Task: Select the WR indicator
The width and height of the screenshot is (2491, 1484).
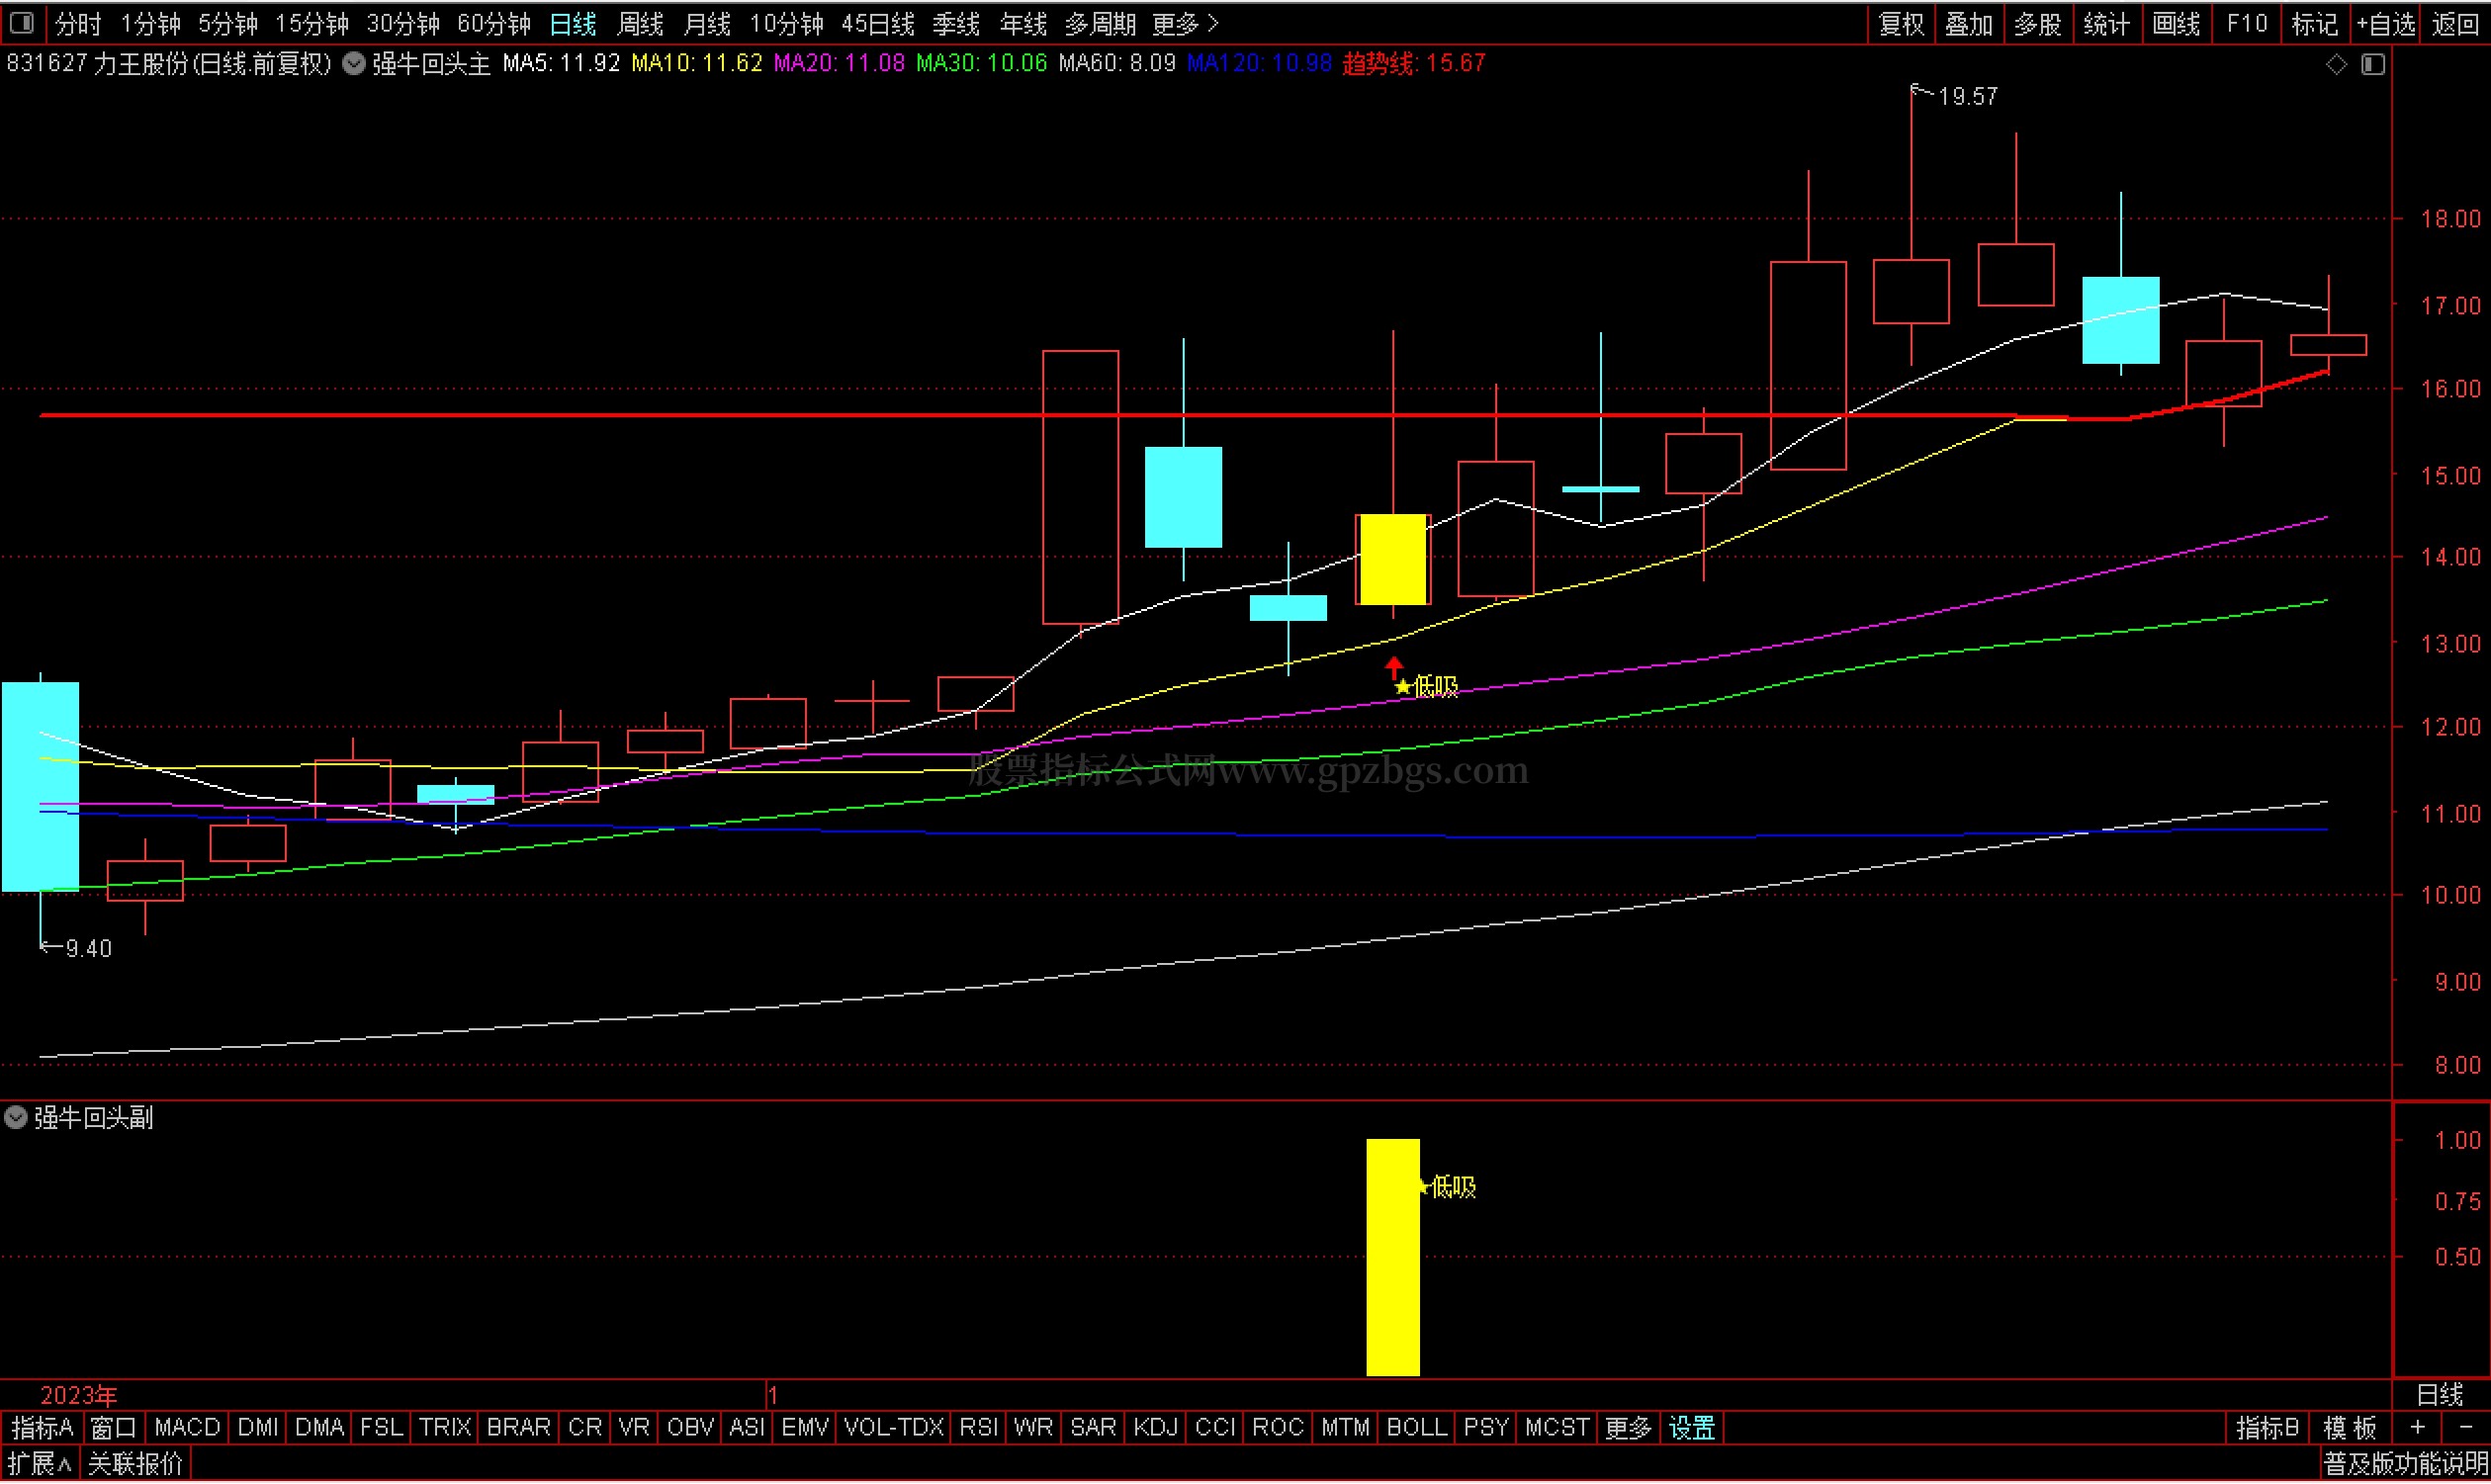Action: (1033, 1428)
